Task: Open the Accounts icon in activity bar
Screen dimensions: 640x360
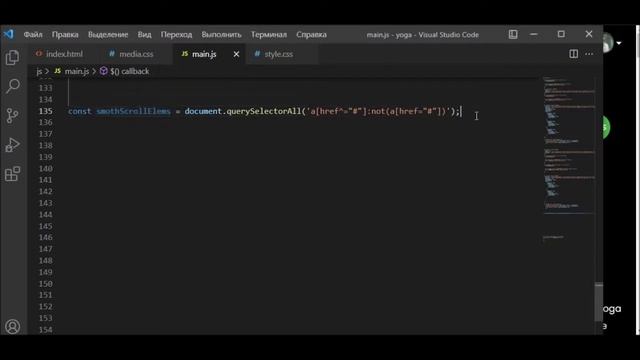Action: pos(12,327)
